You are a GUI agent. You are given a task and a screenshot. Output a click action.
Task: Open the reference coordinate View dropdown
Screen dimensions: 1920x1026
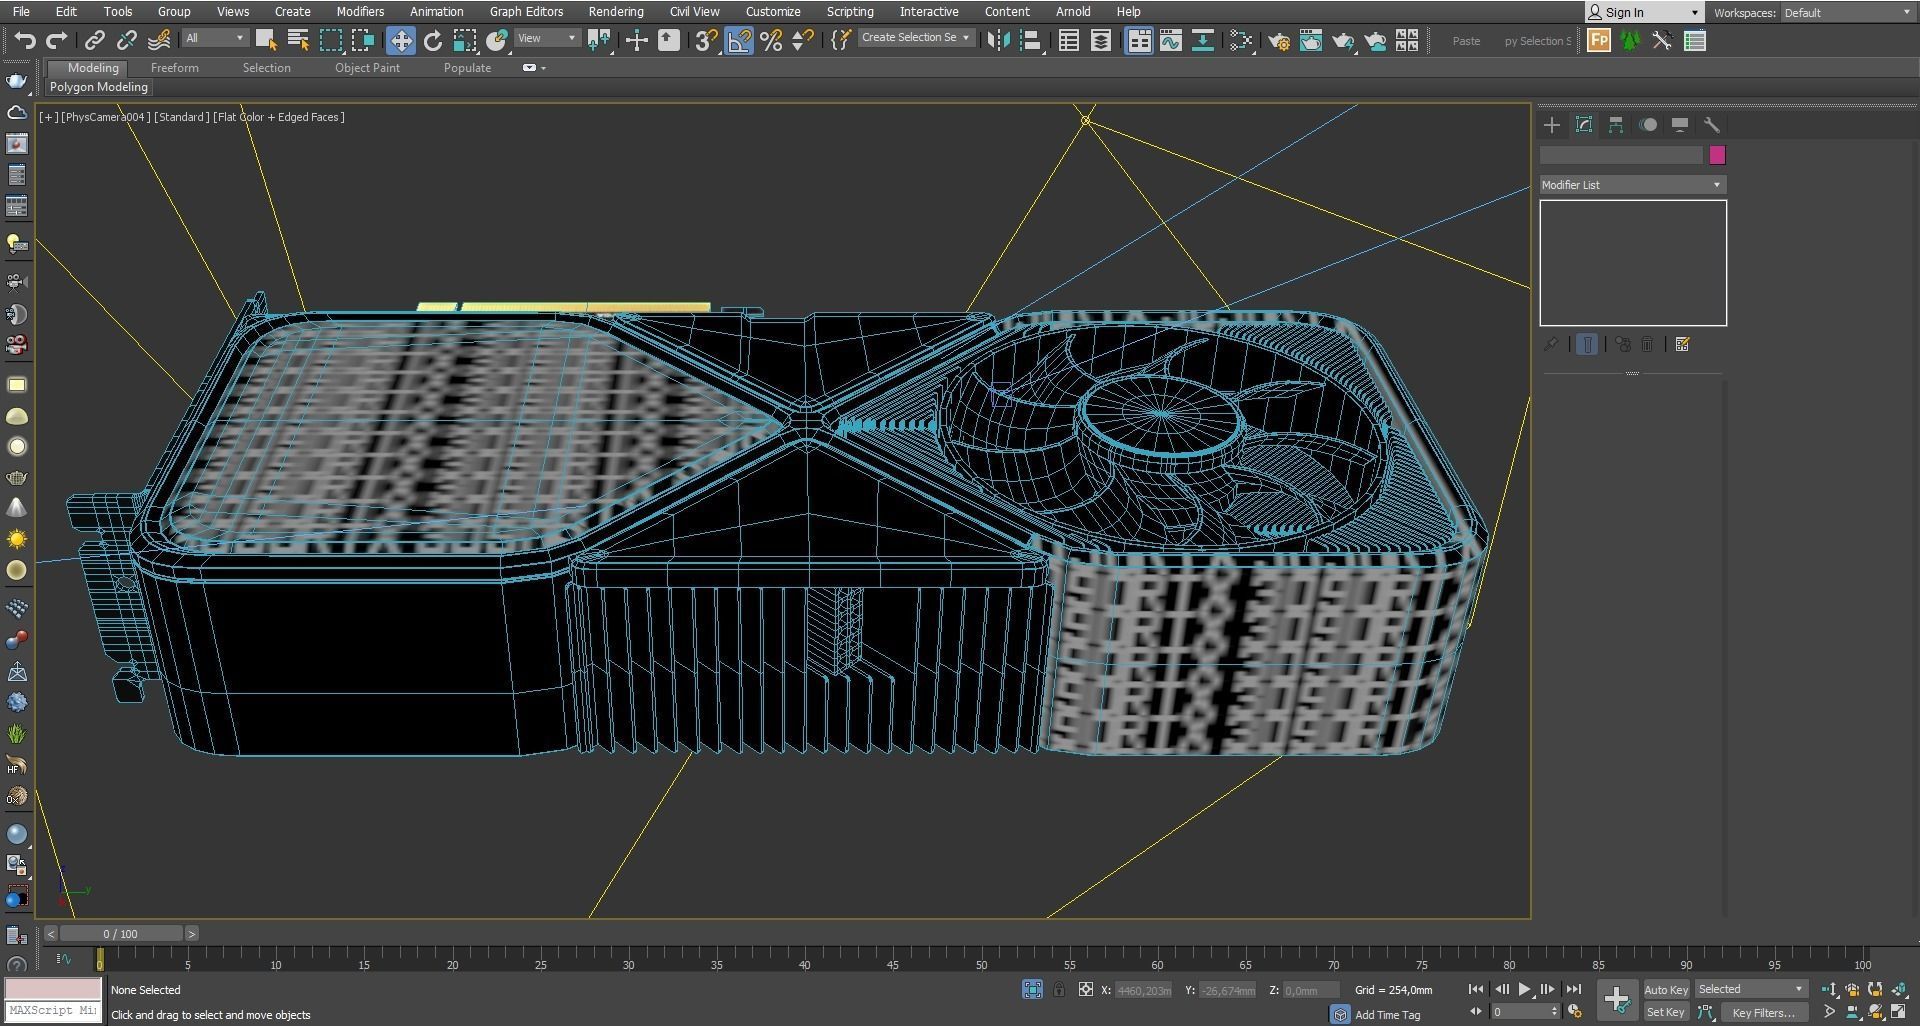(x=547, y=38)
